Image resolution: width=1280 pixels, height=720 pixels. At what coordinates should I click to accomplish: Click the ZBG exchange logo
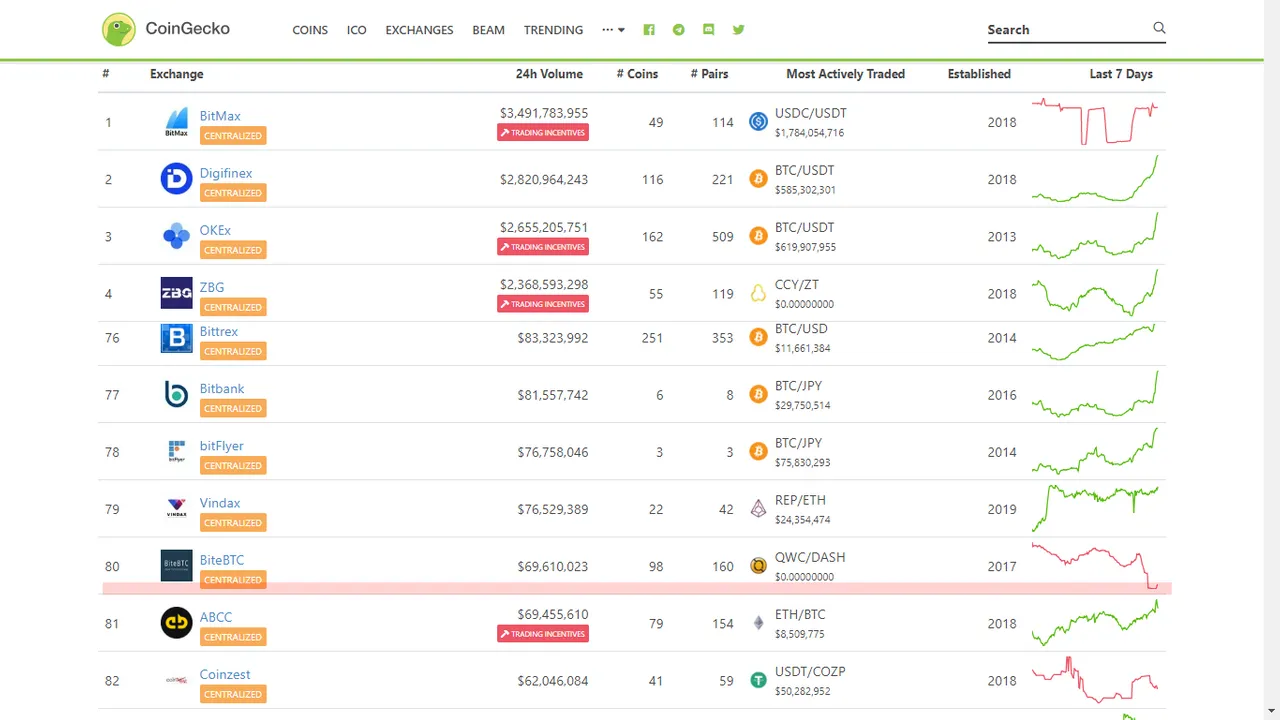point(177,293)
